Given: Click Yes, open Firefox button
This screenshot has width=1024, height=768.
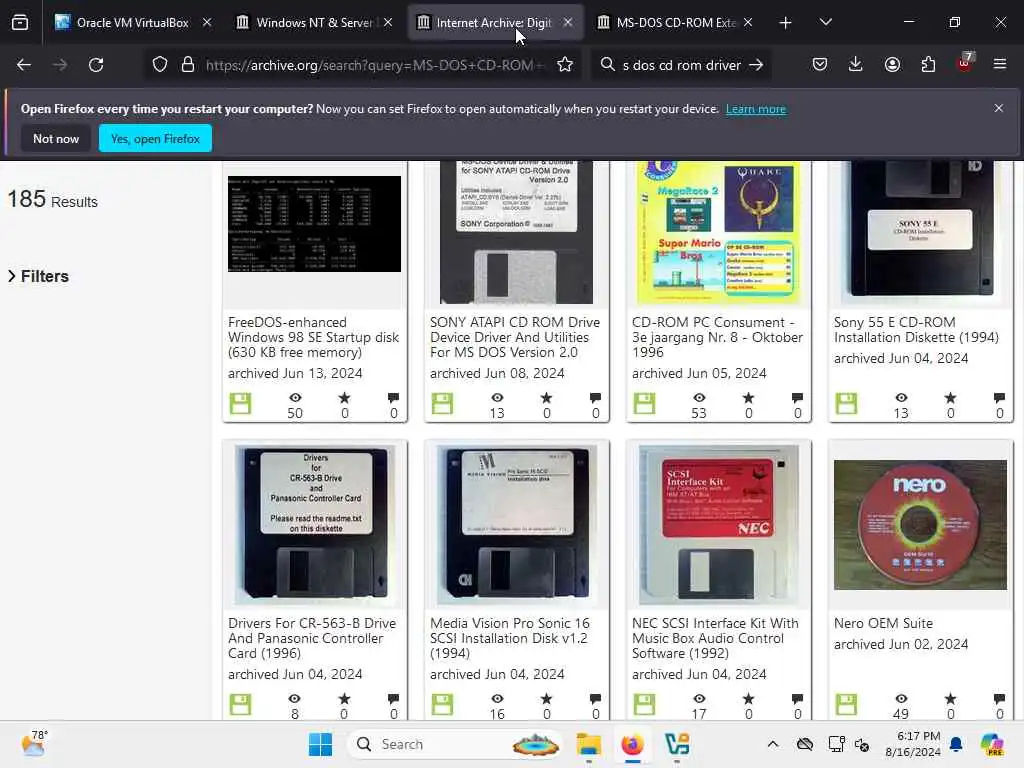Looking at the screenshot, I should click(x=155, y=138).
